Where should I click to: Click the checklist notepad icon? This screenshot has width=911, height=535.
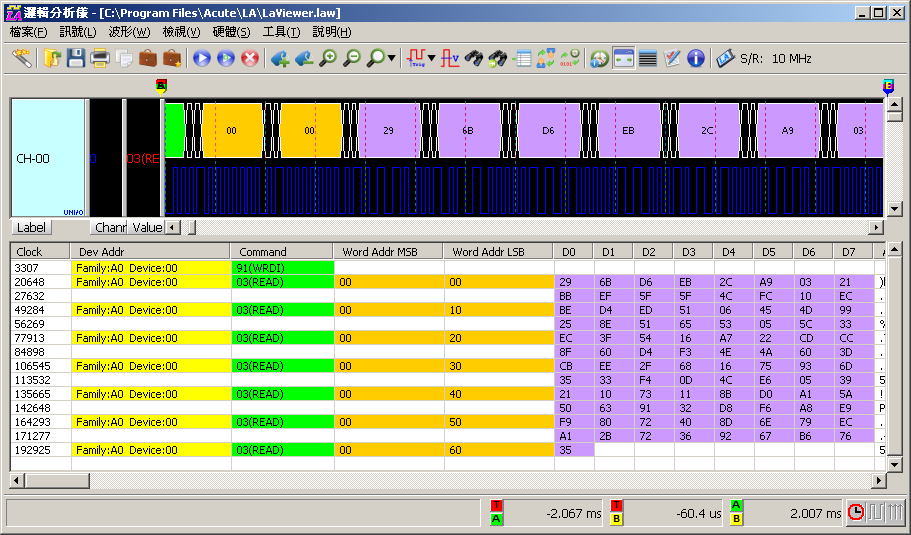coord(672,58)
